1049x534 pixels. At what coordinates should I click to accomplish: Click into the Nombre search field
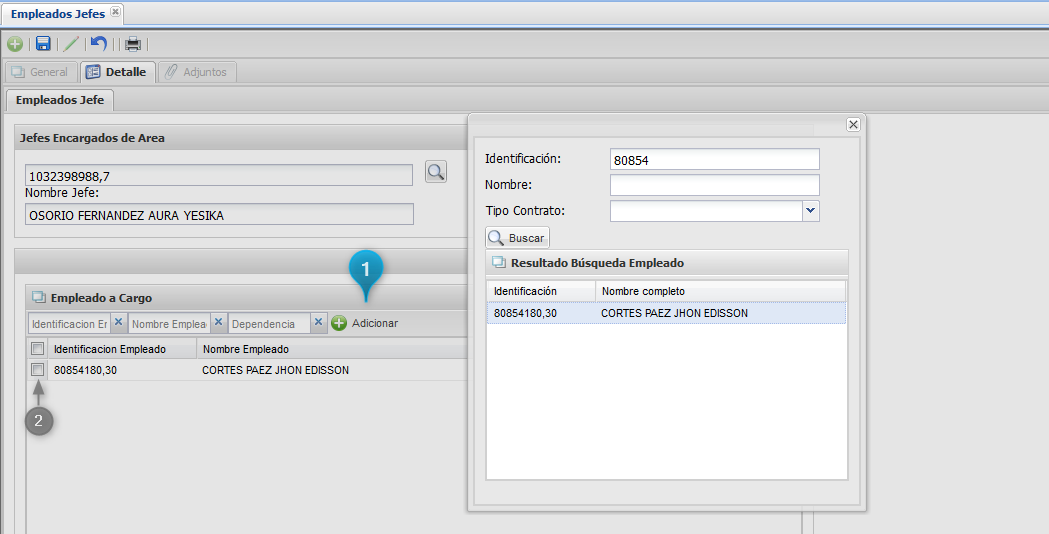pyautogui.click(x=714, y=185)
